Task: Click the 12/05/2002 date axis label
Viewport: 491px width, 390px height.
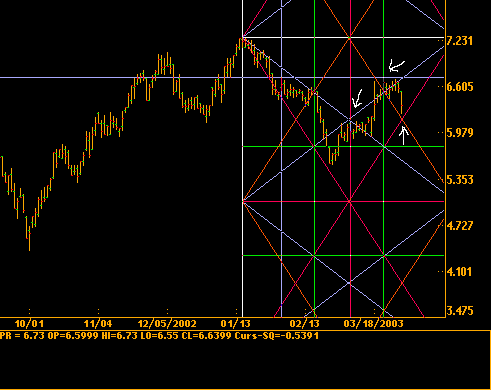Action: coord(167,324)
